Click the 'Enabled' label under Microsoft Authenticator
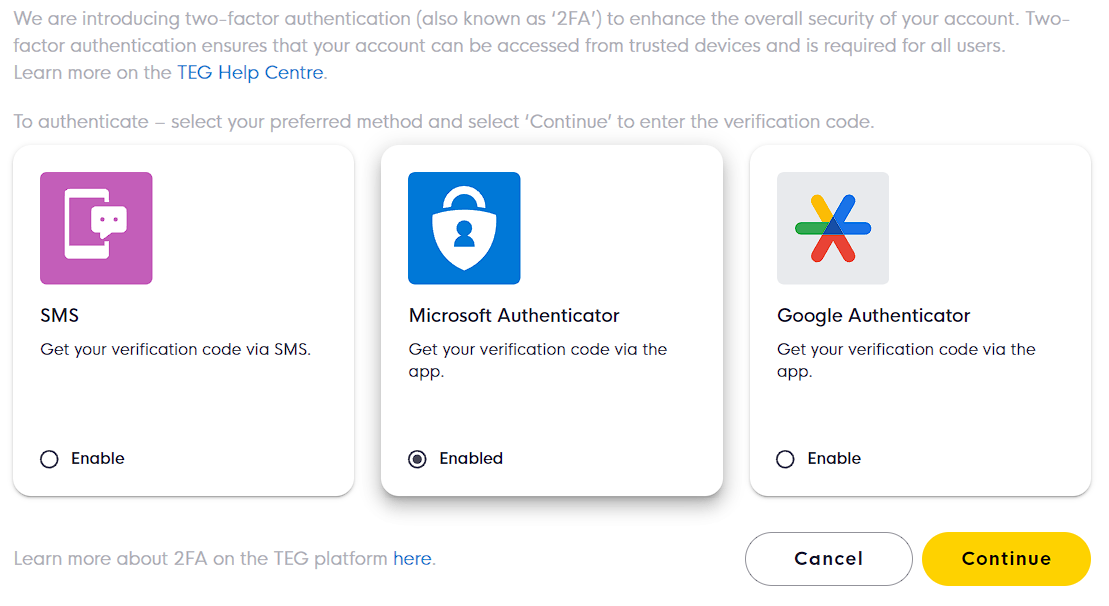The height and width of the screenshot is (606, 1109). coord(471,458)
